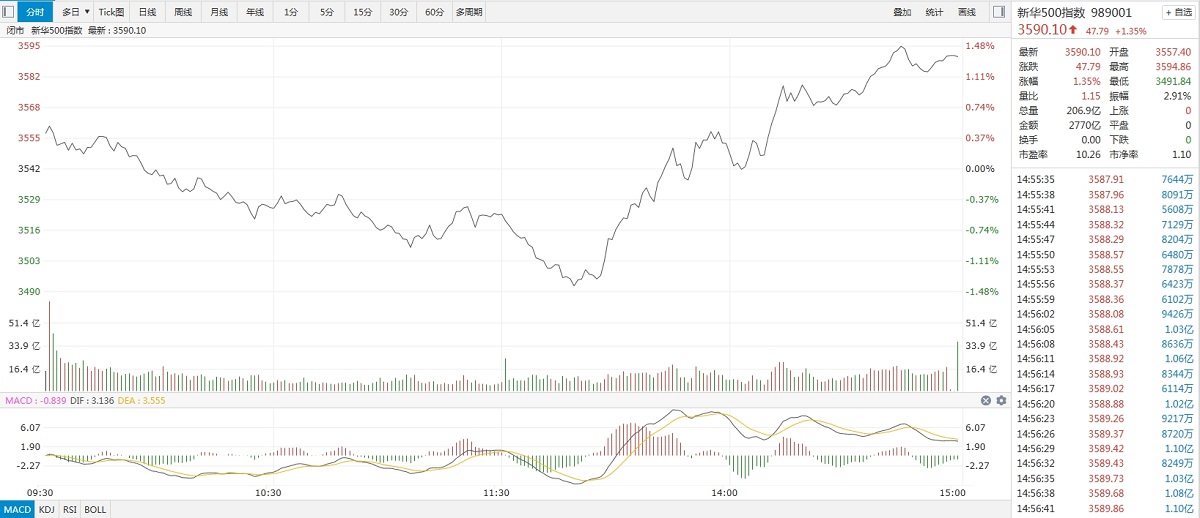Select the 15分 period
This screenshot has width=1200, height=518.
tap(361, 12)
